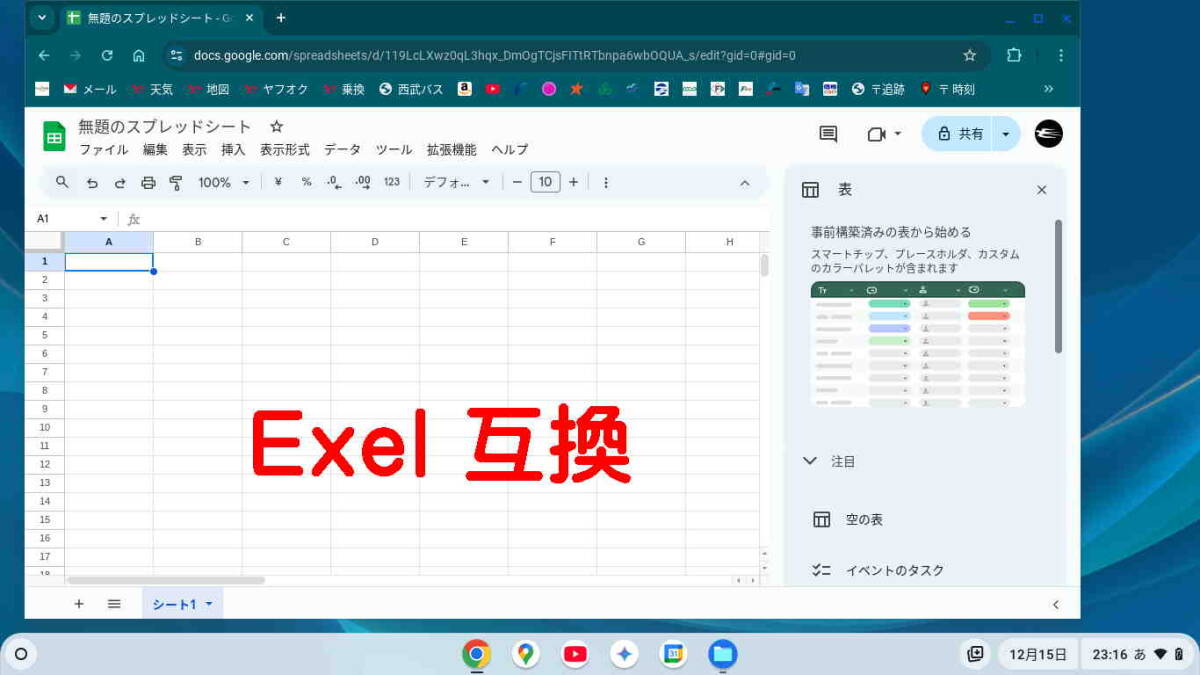
Task: Open the 123 number formats menu
Action: 392,182
